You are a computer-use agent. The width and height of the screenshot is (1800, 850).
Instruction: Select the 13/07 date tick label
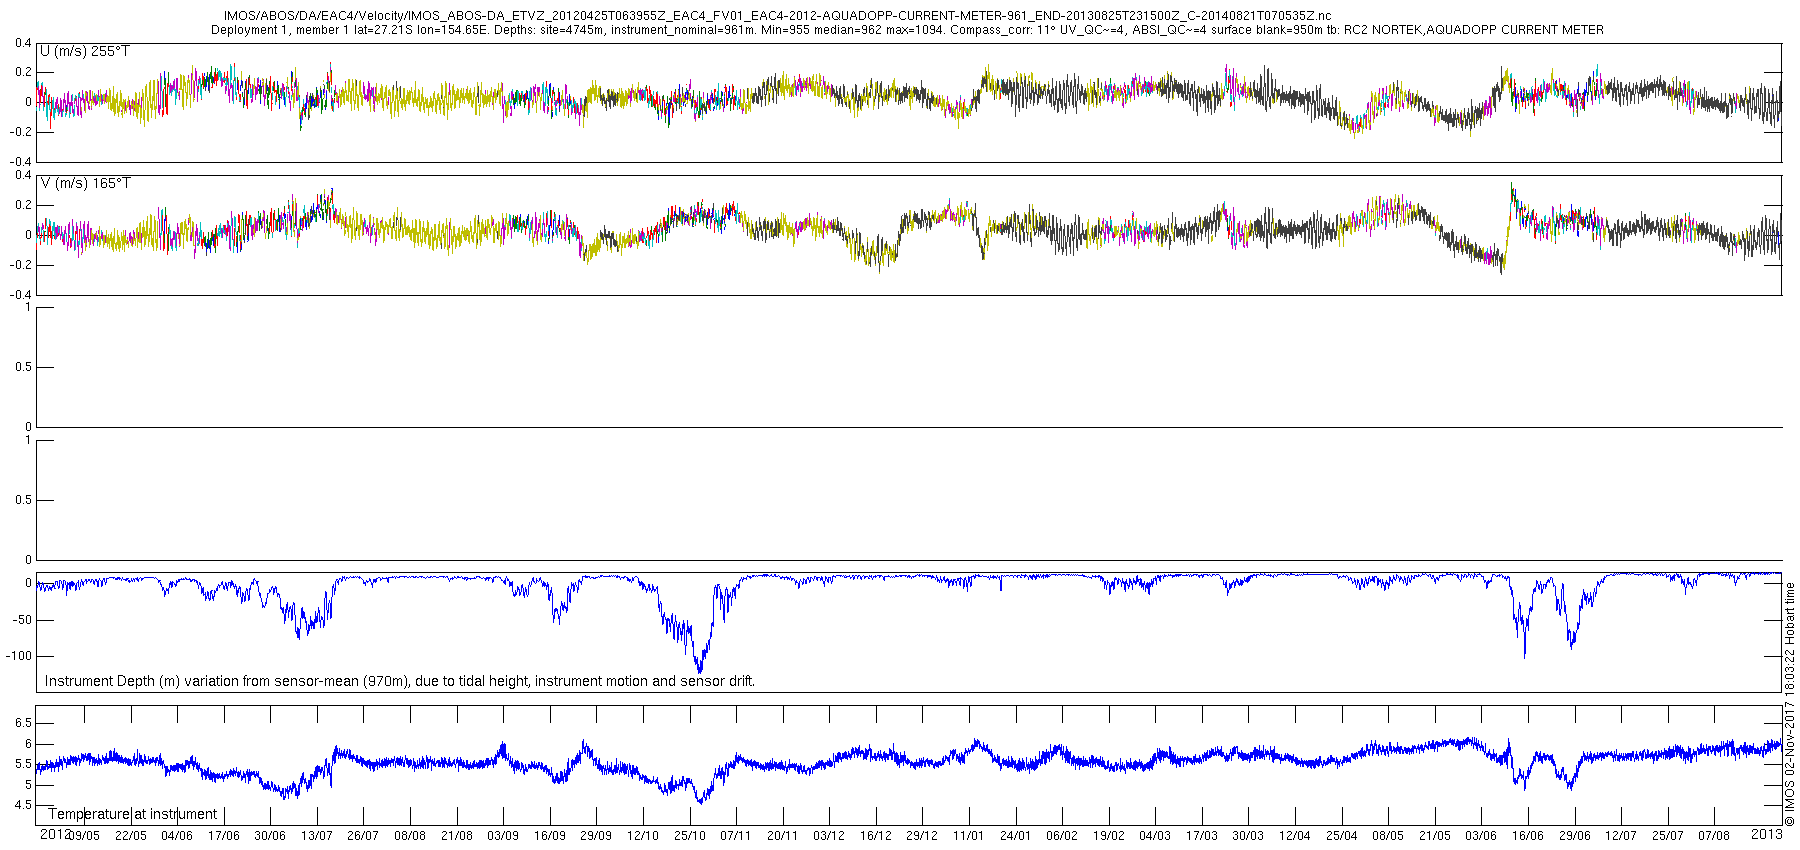click(317, 836)
